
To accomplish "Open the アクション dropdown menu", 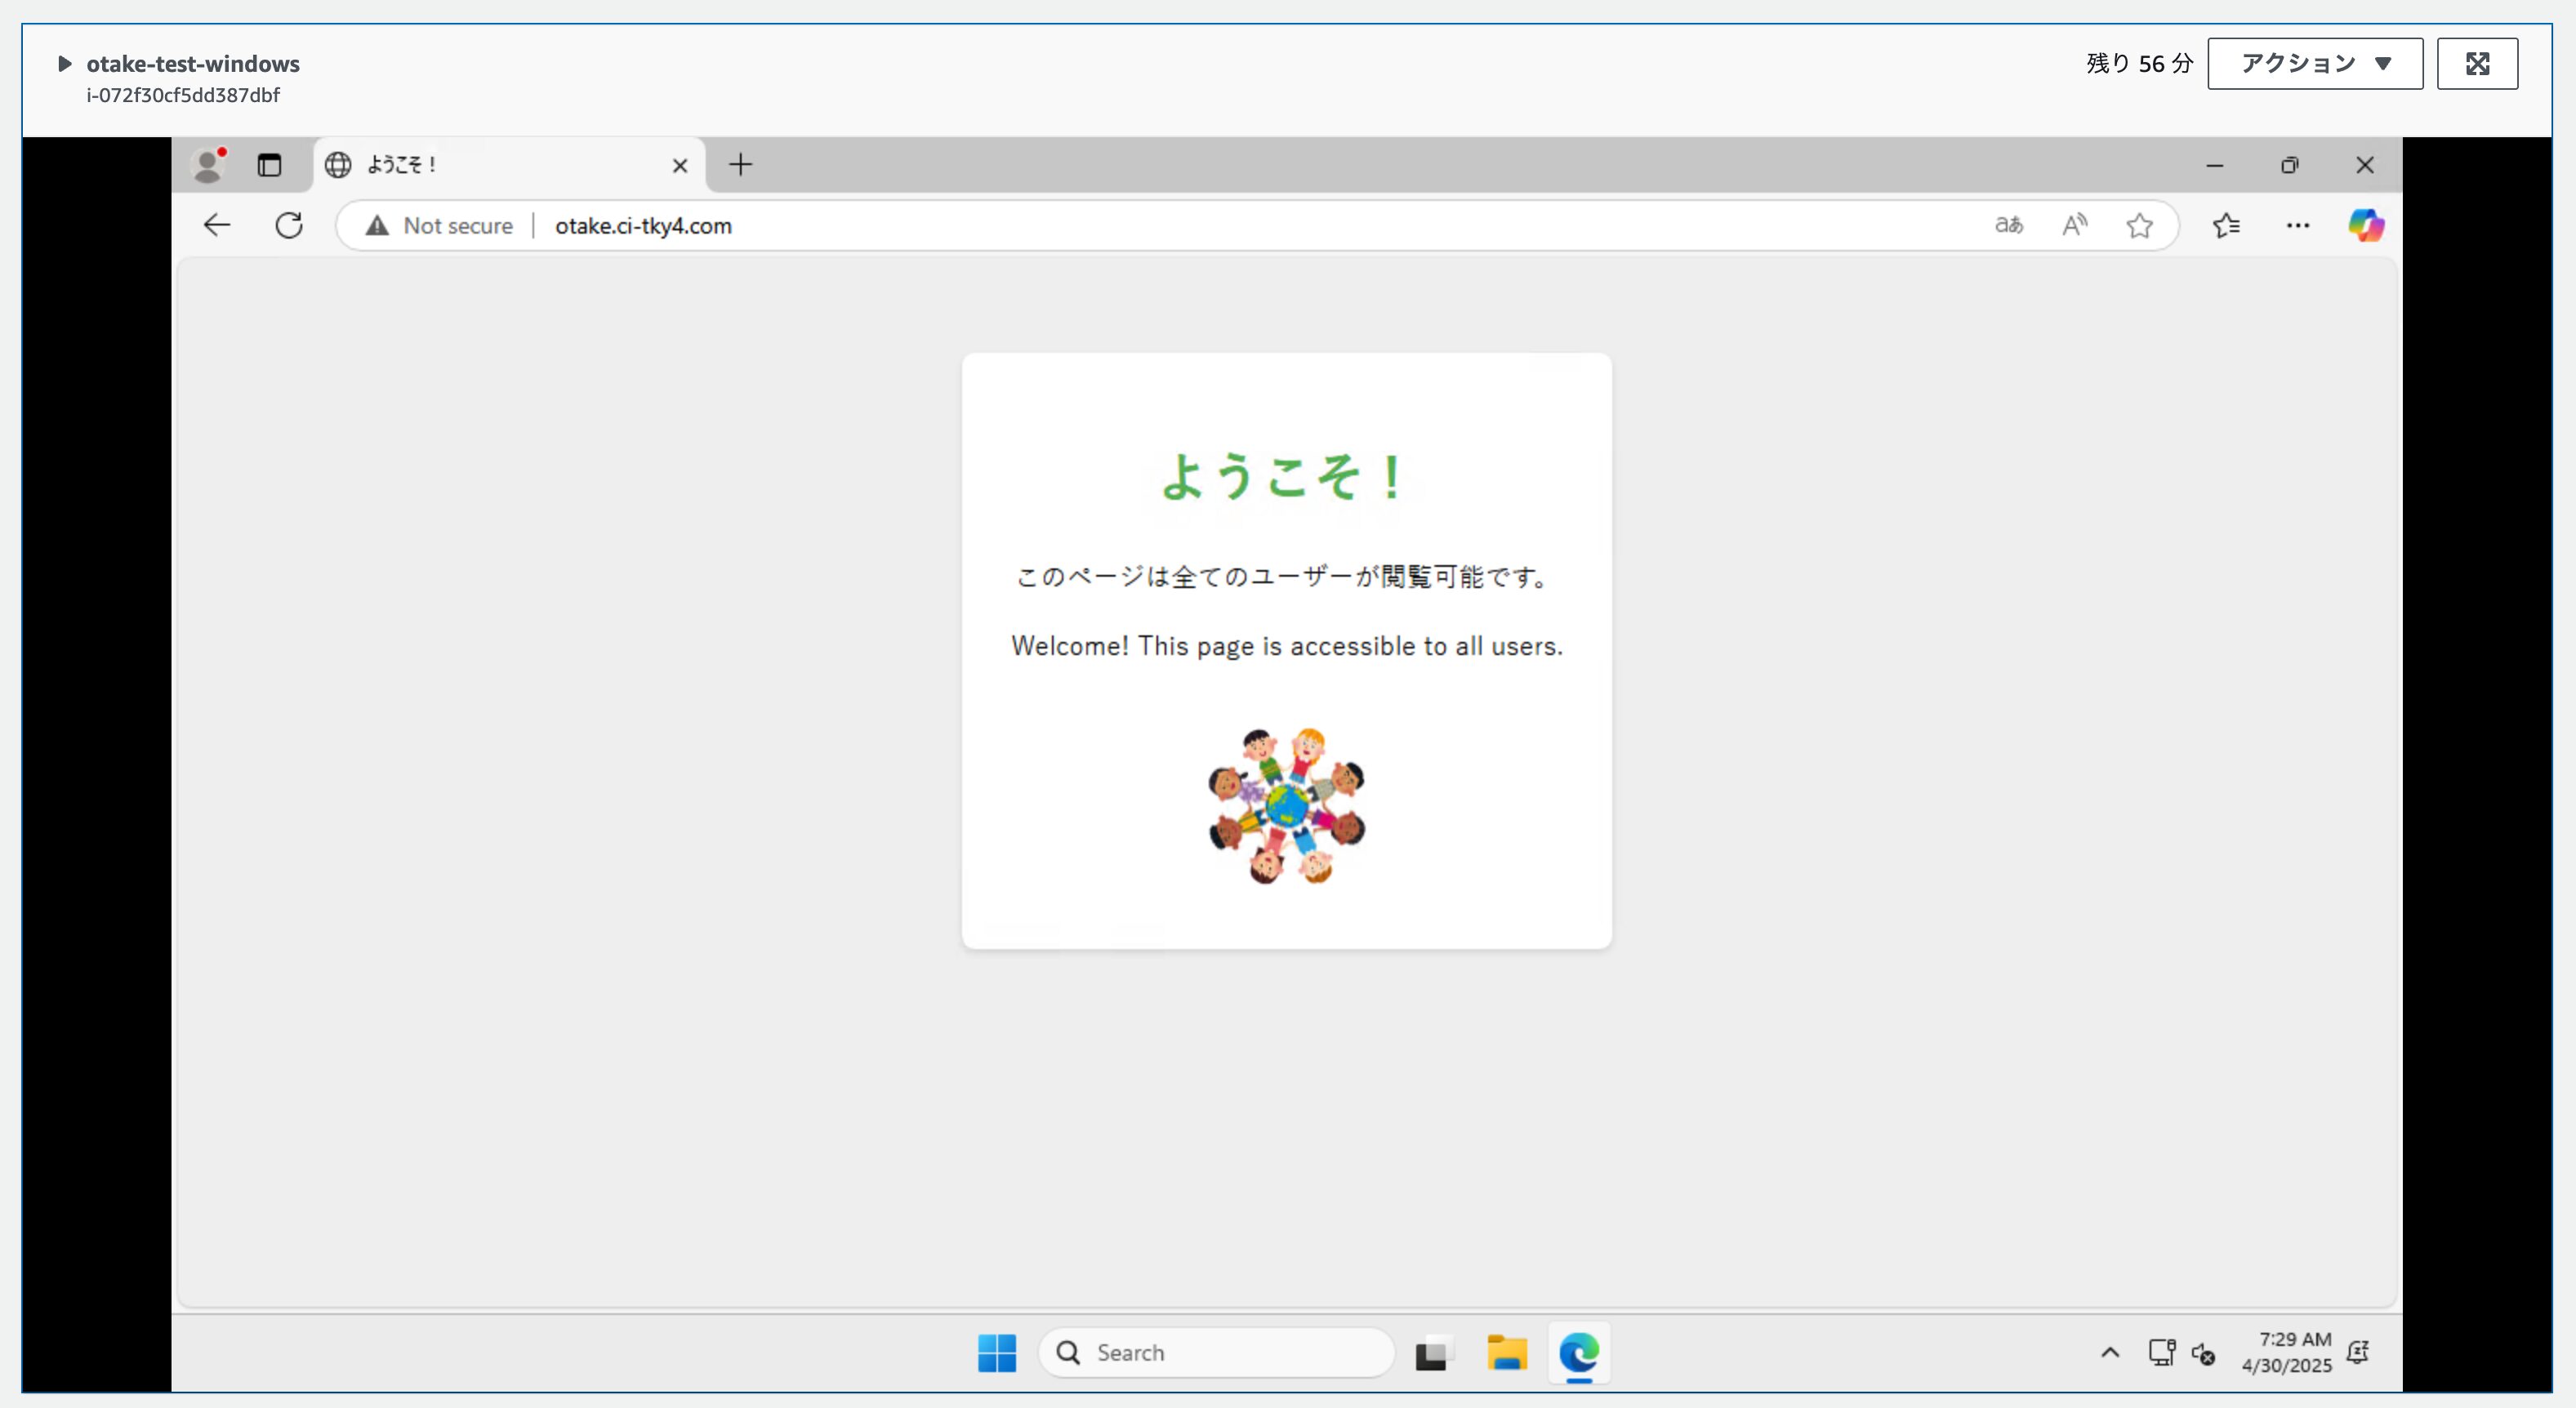I will pyautogui.click(x=2314, y=64).
